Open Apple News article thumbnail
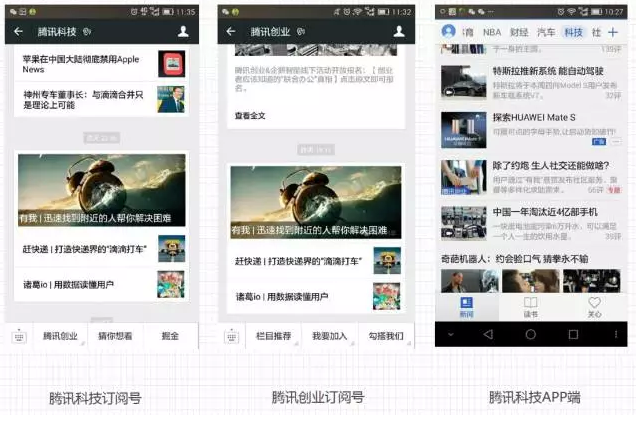Screen dimensions: 636x431 172,64
